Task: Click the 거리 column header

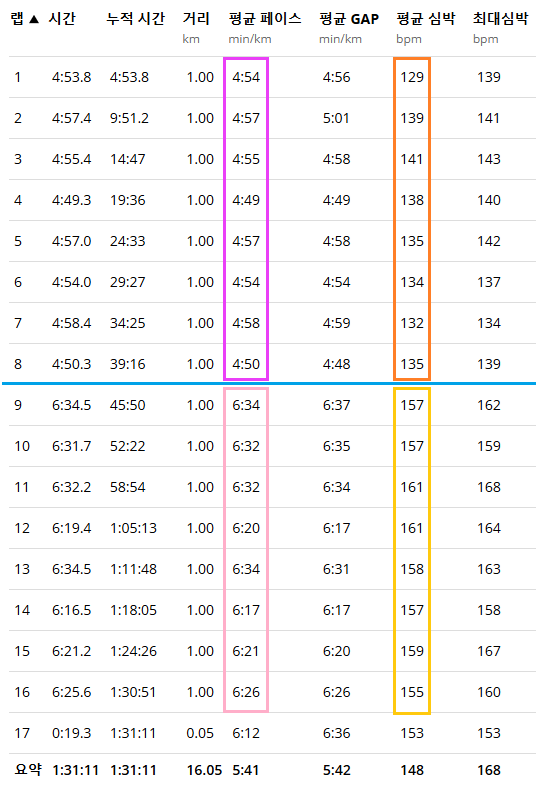Action: (x=196, y=19)
